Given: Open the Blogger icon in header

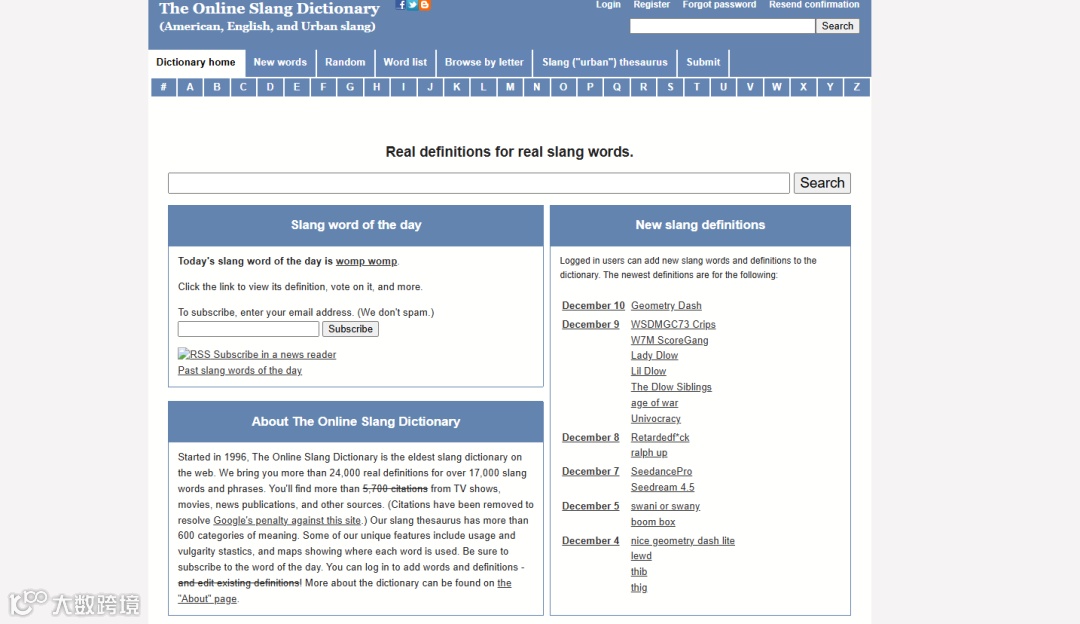Looking at the screenshot, I should tap(424, 5).
